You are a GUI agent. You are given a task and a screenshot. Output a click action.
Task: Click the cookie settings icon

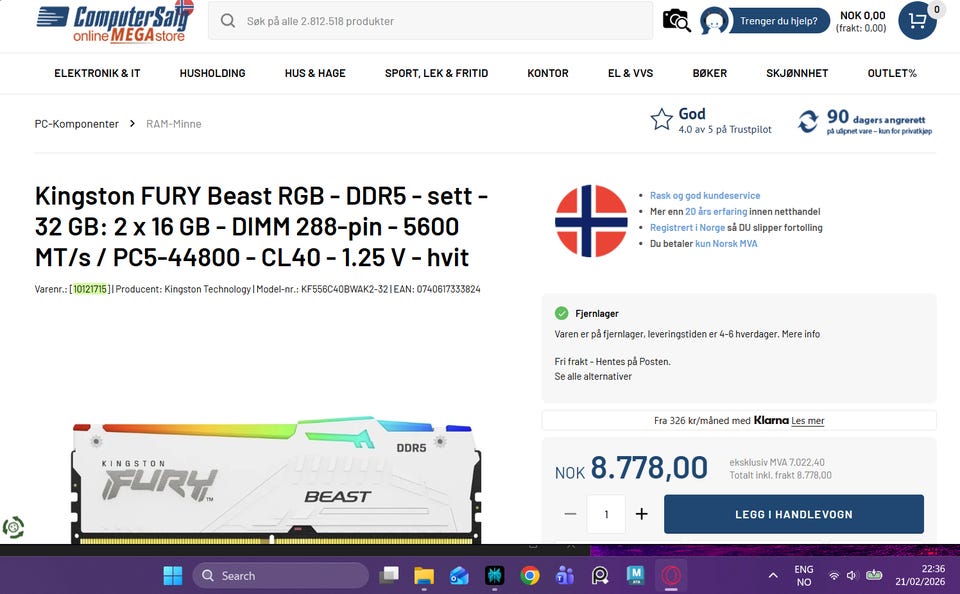[13, 527]
